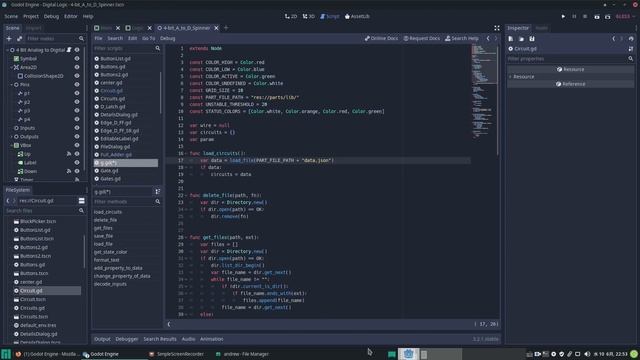The image size is (640, 360).
Task: Switch to 2D workspace
Action: [291, 16]
